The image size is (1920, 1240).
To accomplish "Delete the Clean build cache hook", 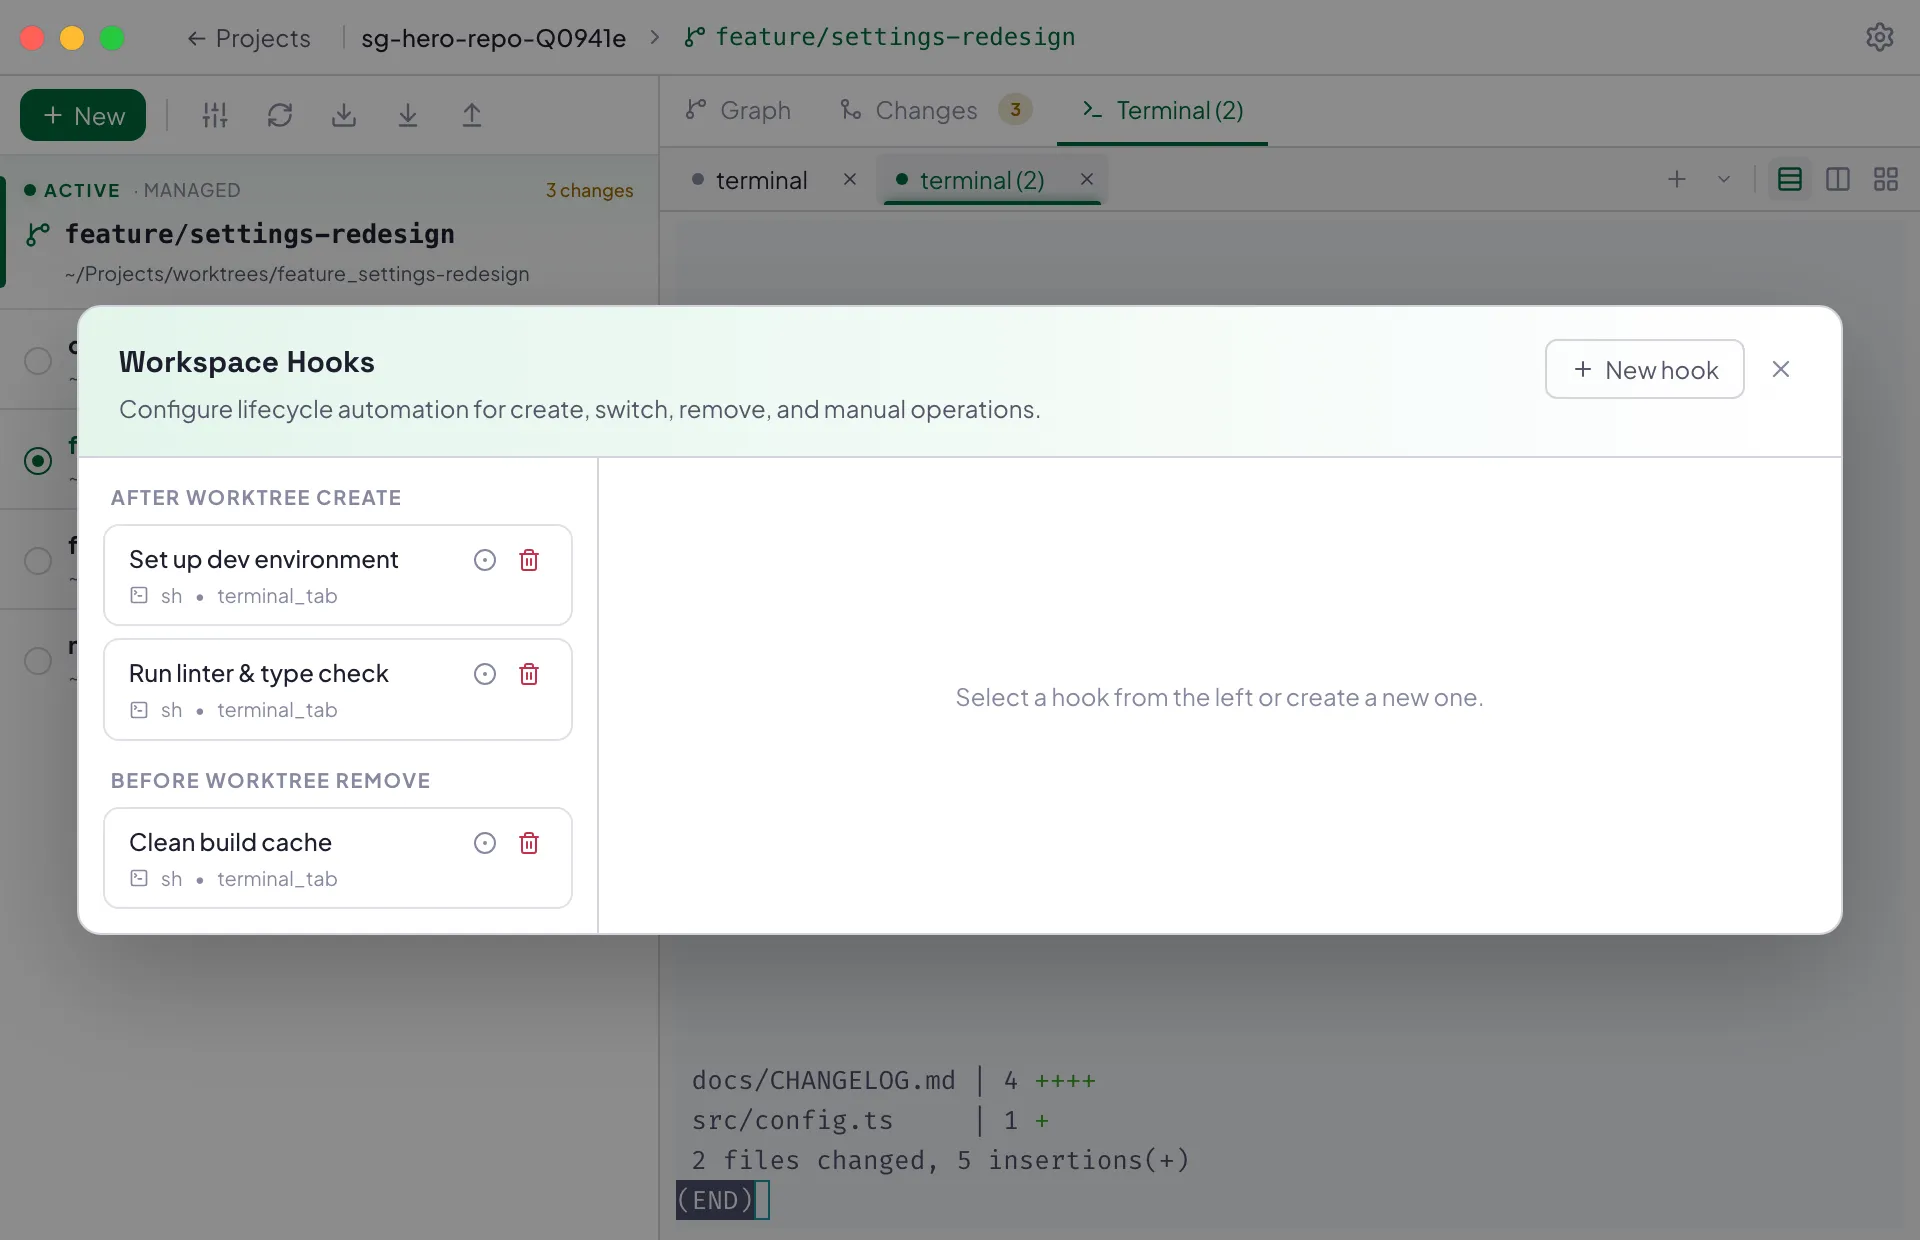I will click(529, 843).
